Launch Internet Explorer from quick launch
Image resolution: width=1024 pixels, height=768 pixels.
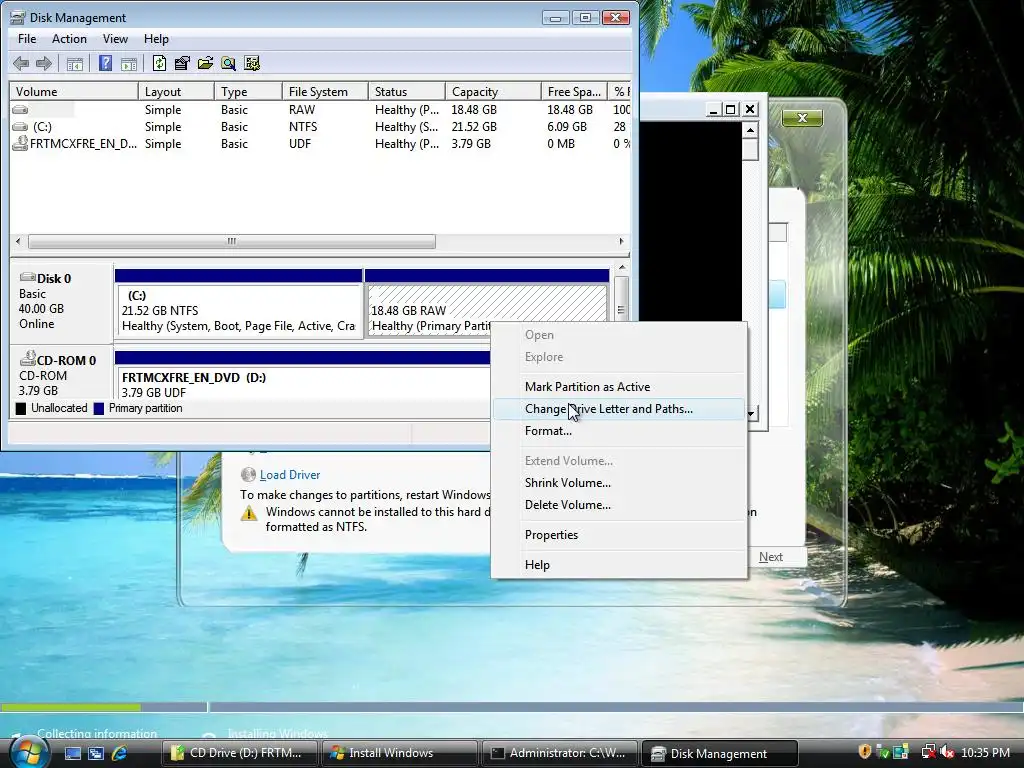click(x=120, y=753)
